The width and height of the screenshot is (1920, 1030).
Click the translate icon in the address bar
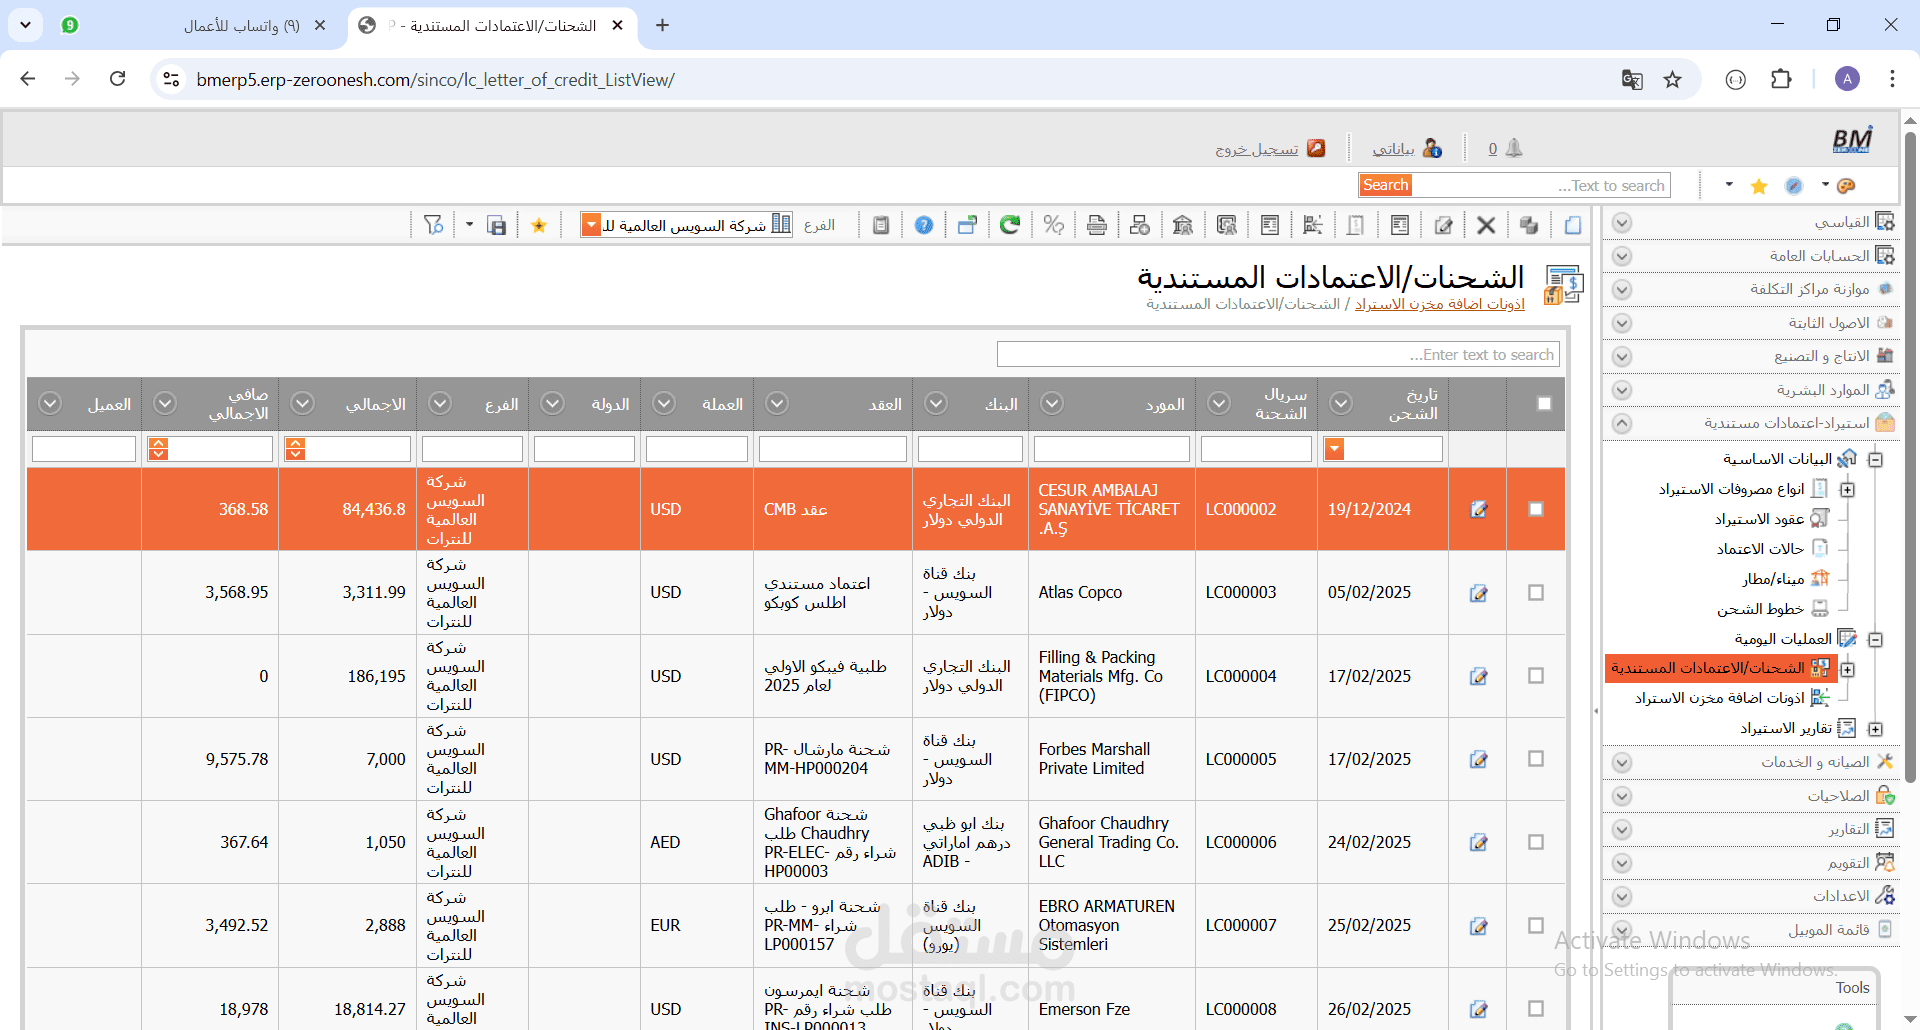coord(1632,79)
